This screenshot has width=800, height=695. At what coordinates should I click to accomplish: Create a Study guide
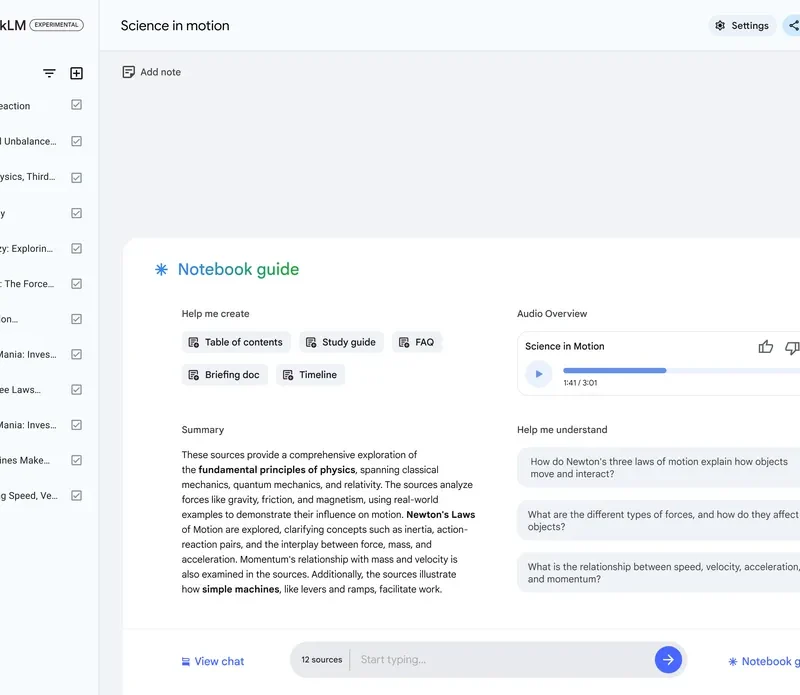(340, 342)
